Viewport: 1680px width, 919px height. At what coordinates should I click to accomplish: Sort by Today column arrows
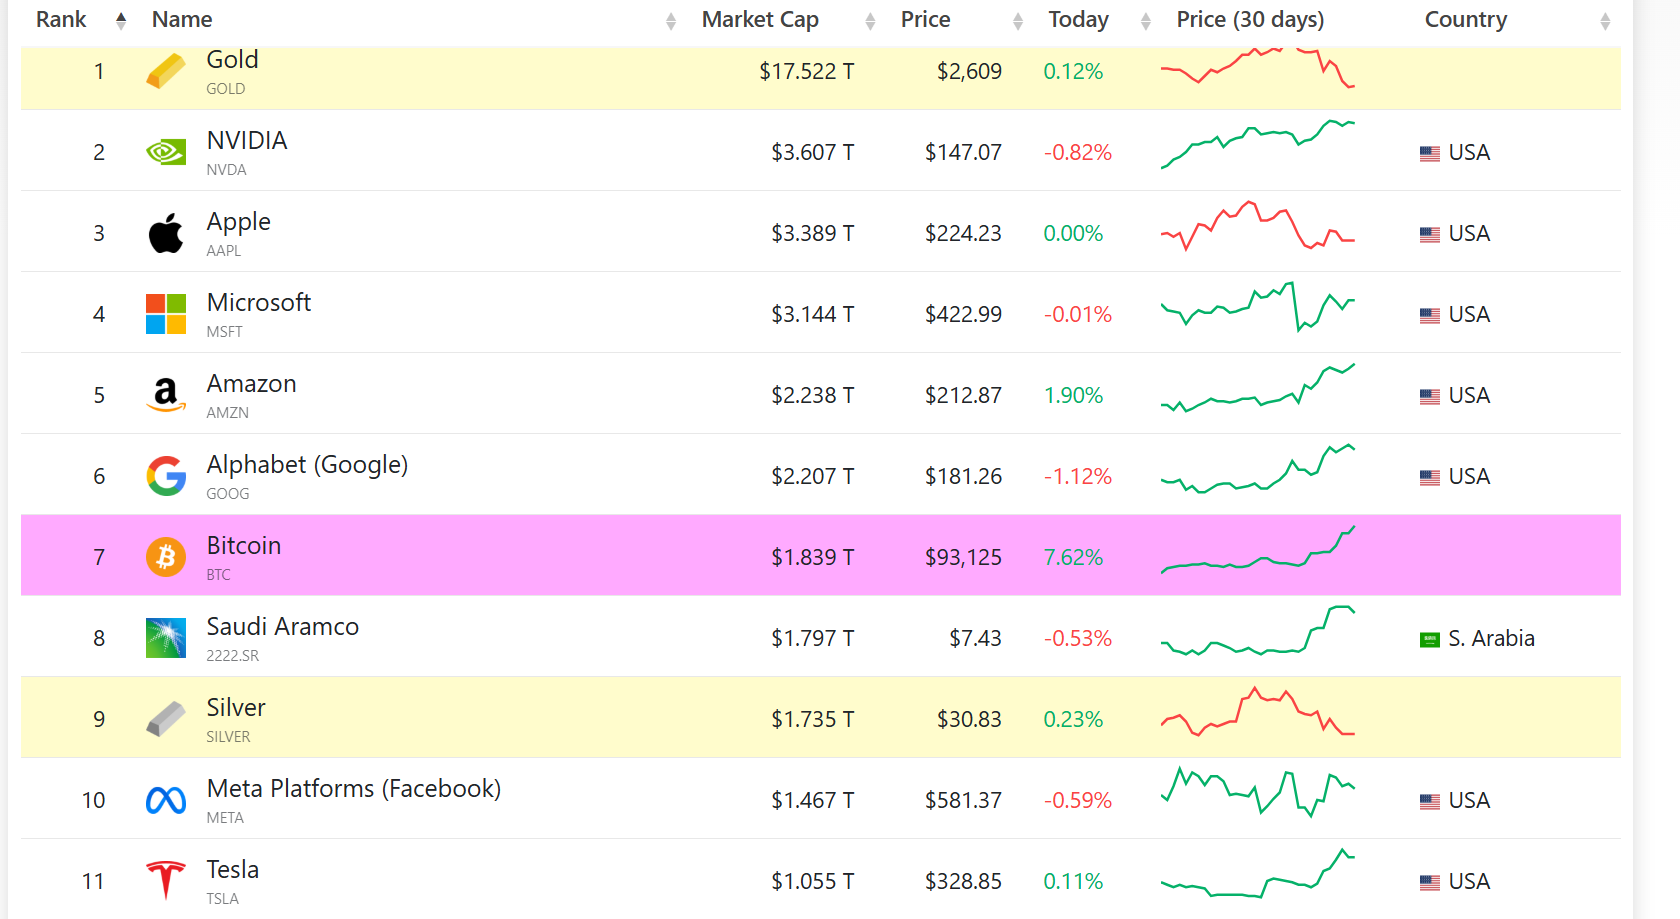(1146, 21)
